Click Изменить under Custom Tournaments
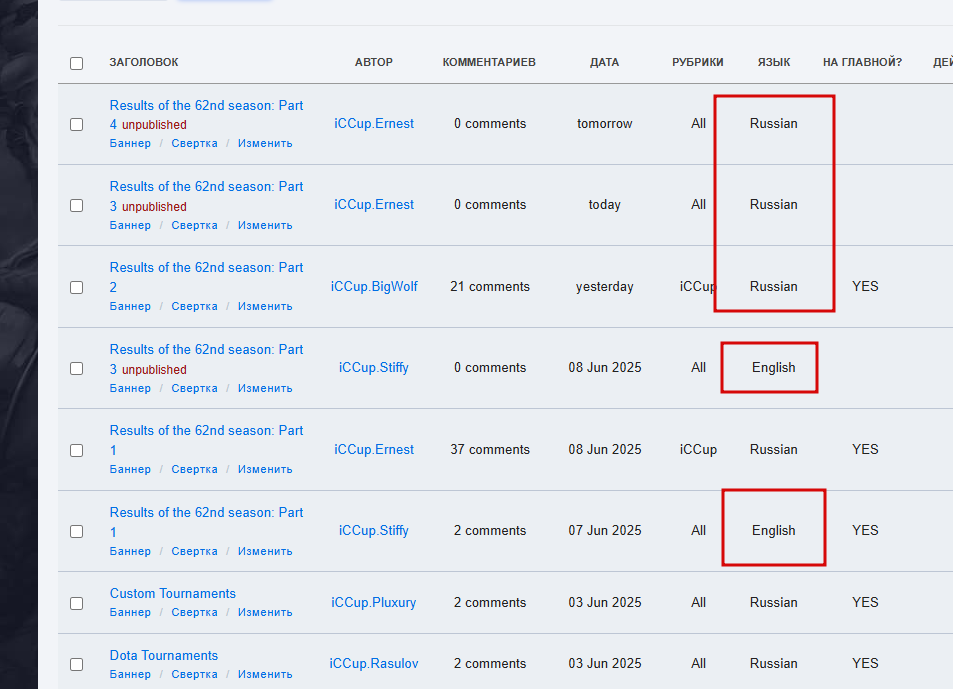This screenshot has width=953, height=689. point(265,612)
